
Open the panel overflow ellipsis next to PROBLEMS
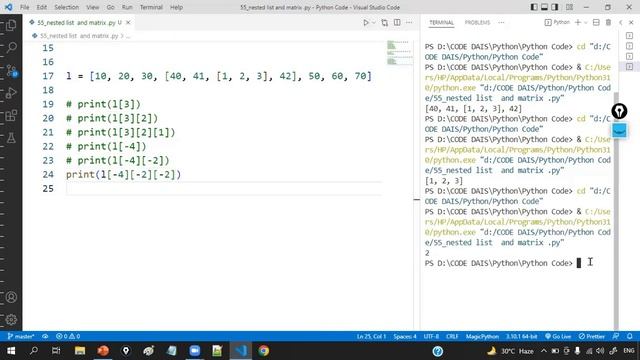pyautogui.click(x=501, y=22)
